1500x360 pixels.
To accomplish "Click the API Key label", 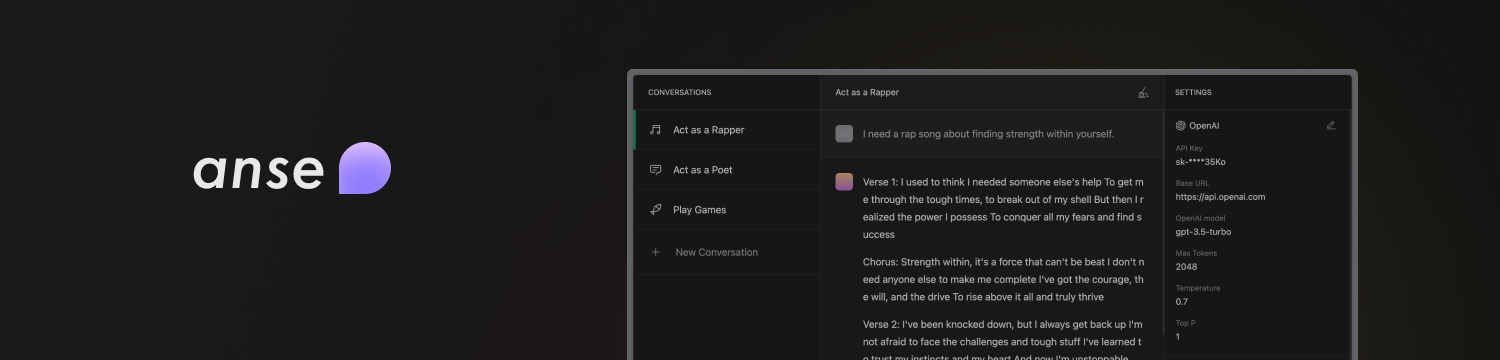I will [1189, 148].
